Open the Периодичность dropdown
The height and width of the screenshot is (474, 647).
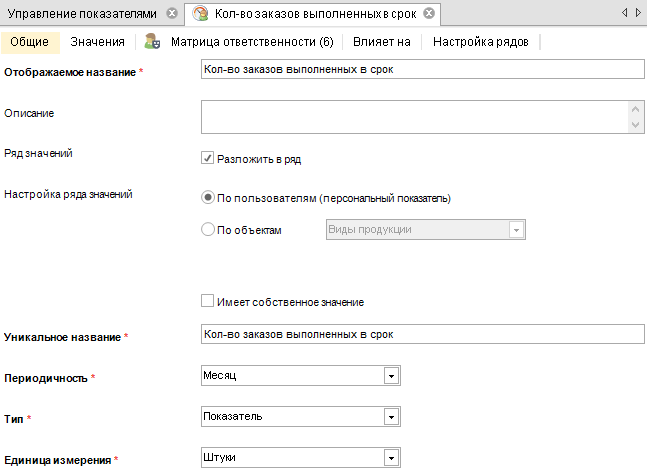click(x=392, y=376)
